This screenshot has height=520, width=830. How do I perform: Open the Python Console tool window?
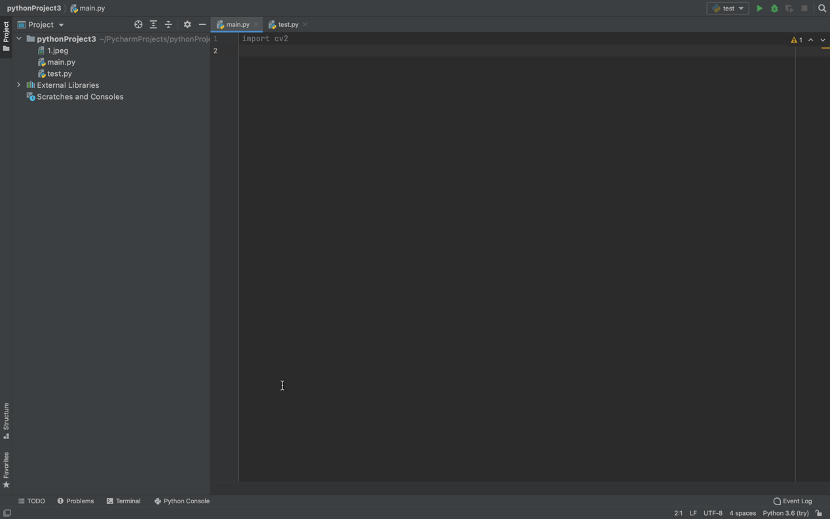tap(182, 501)
